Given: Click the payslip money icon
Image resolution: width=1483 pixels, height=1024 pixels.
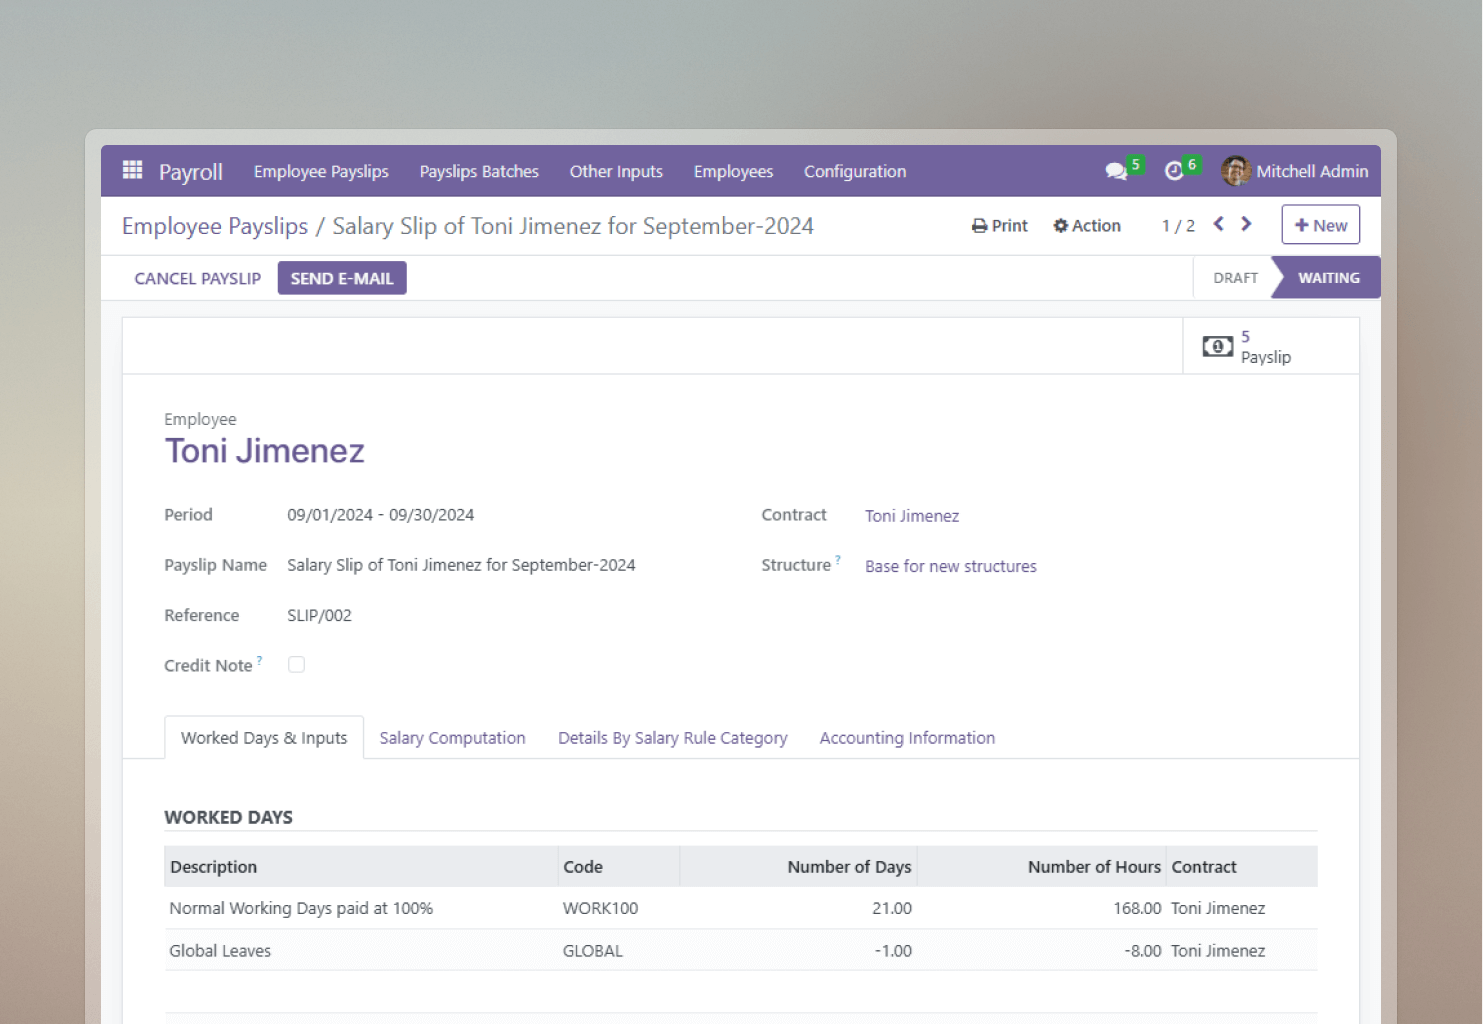Looking at the screenshot, I should click(x=1217, y=346).
